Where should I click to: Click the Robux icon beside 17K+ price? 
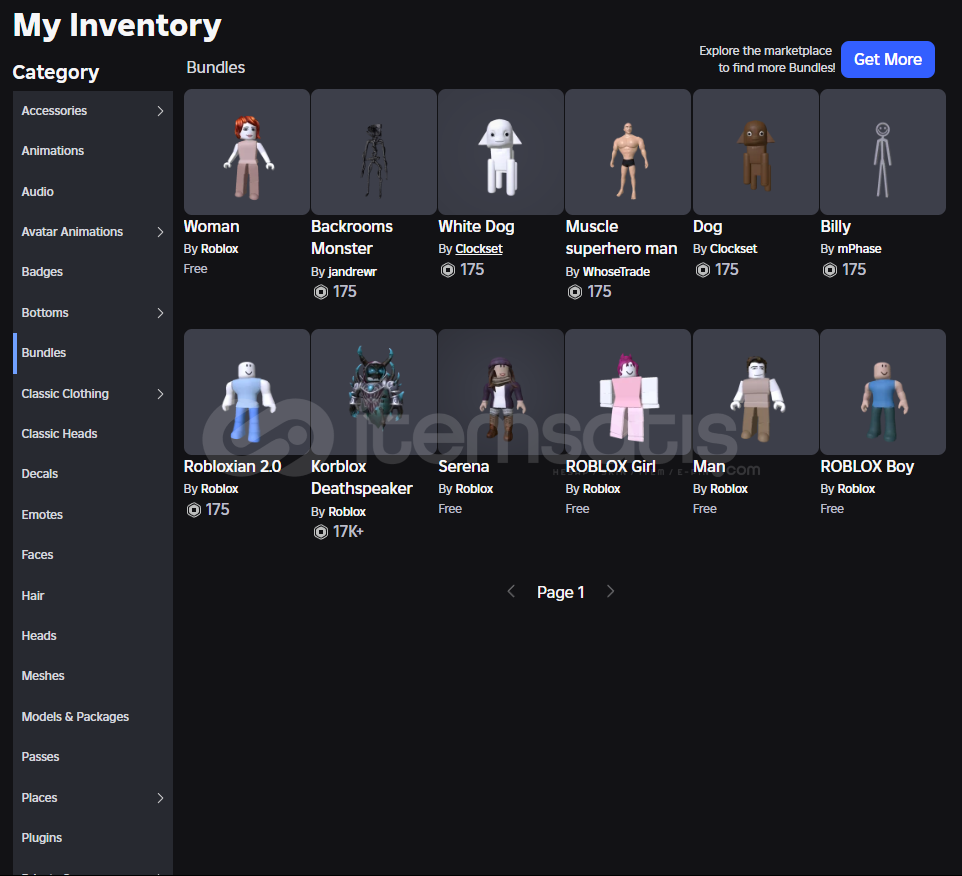(x=320, y=532)
